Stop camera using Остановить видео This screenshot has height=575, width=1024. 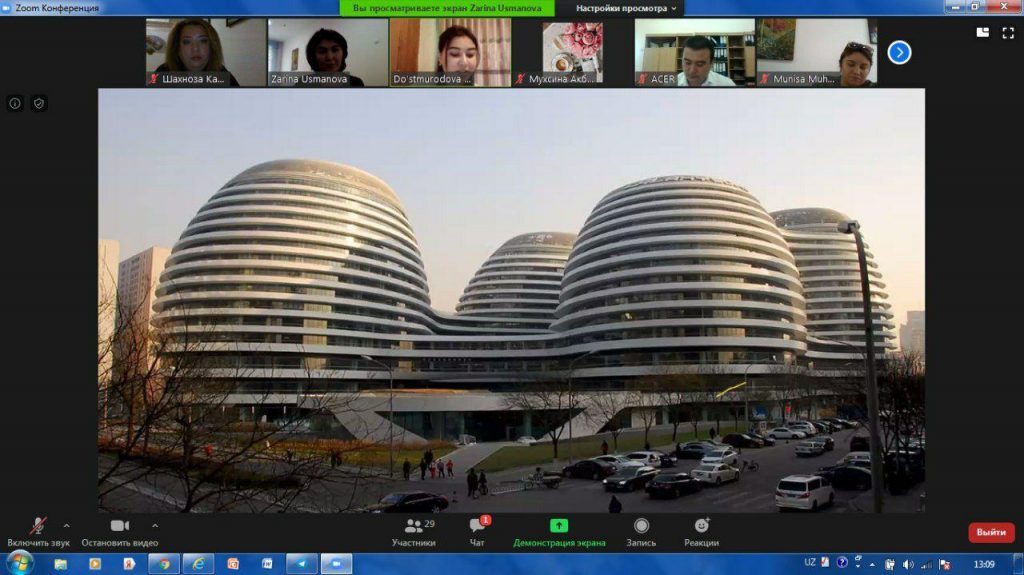point(119,530)
